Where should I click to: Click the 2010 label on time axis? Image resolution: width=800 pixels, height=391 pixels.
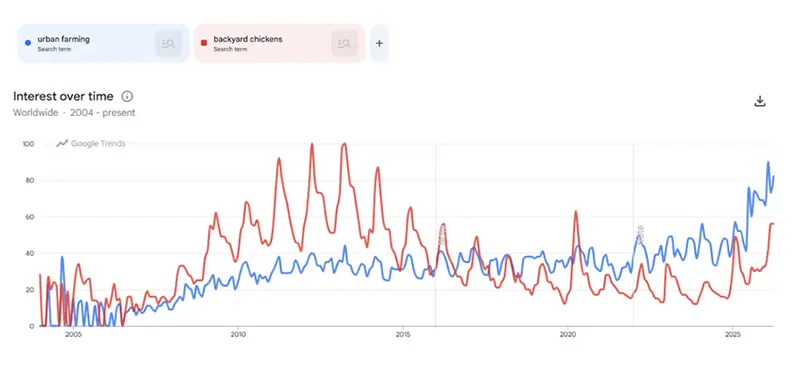[x=238, y=335]
